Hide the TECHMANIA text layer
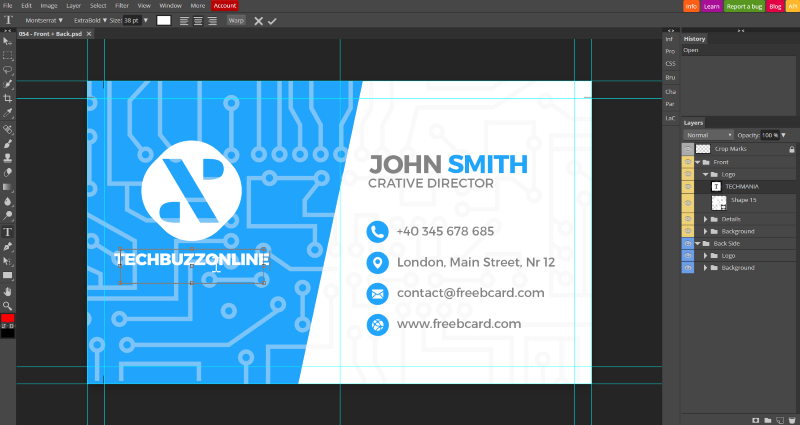 pos(688,187)
